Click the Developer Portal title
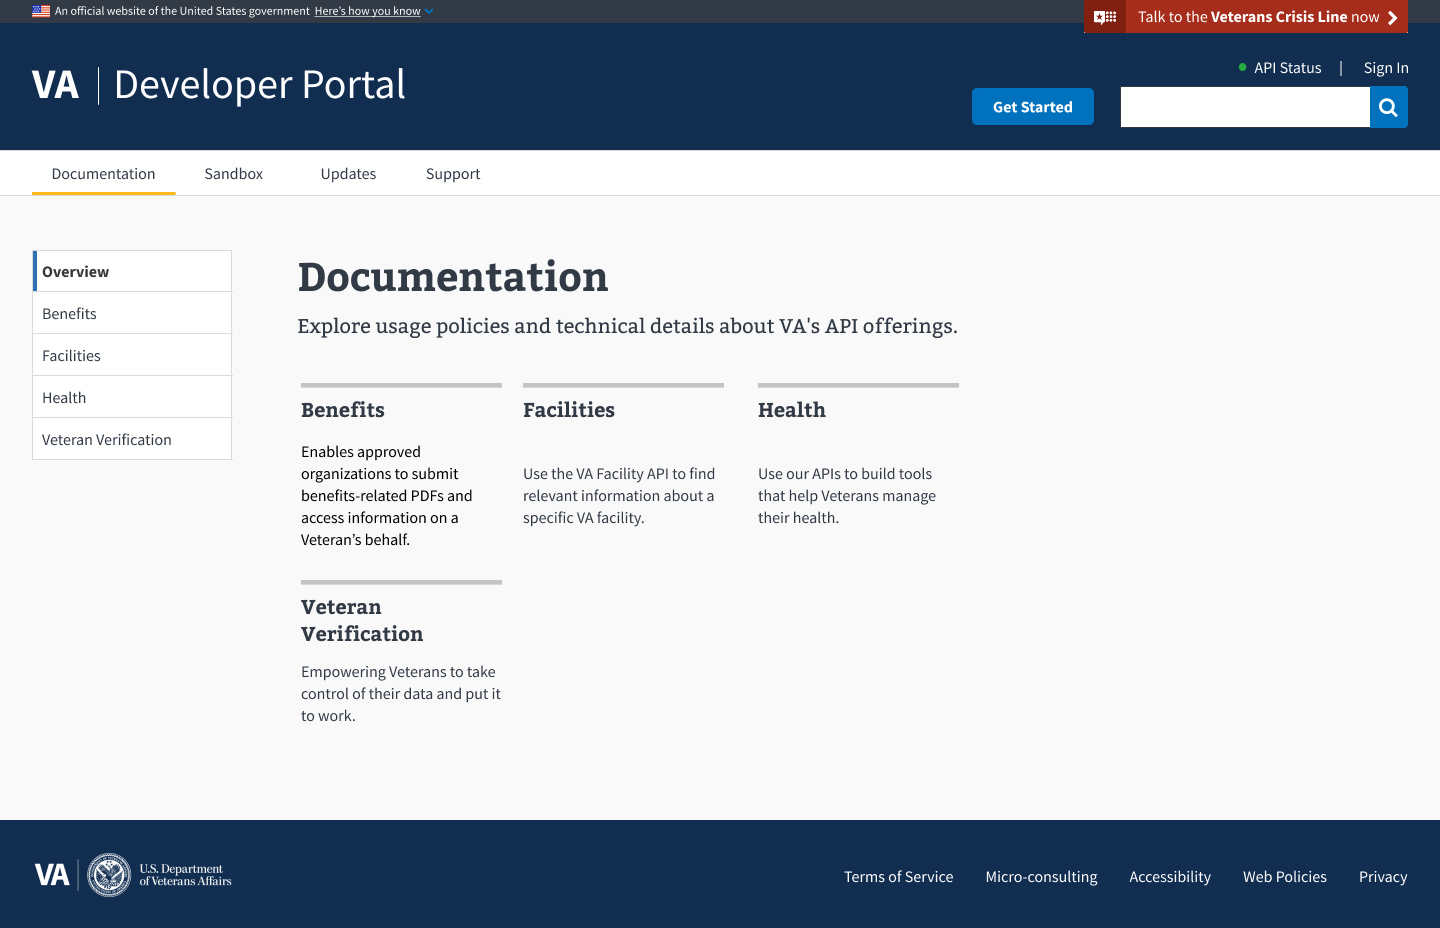This screenshot has height=928, width=1440. (x=260, y=85)
